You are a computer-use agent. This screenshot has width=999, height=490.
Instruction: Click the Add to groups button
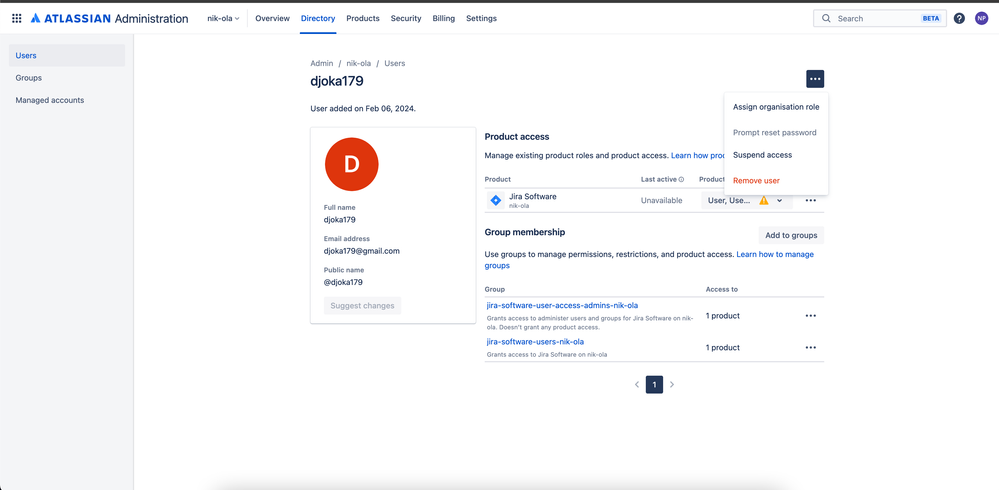(x=791, y=235)
